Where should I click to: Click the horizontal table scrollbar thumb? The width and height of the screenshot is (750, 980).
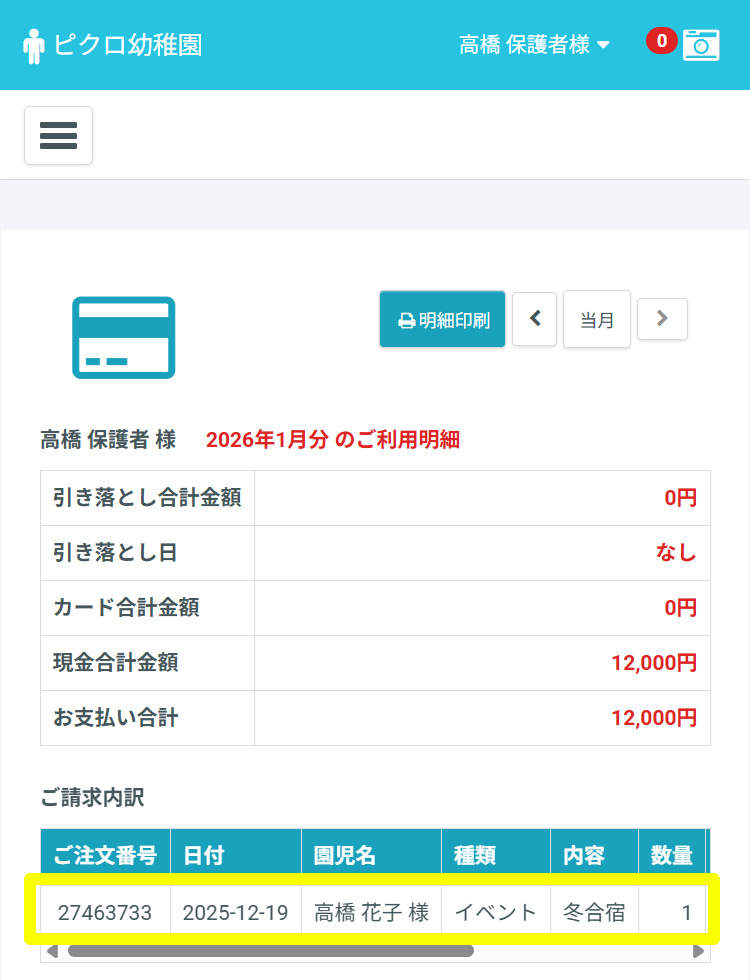click(x=270, y=951)
